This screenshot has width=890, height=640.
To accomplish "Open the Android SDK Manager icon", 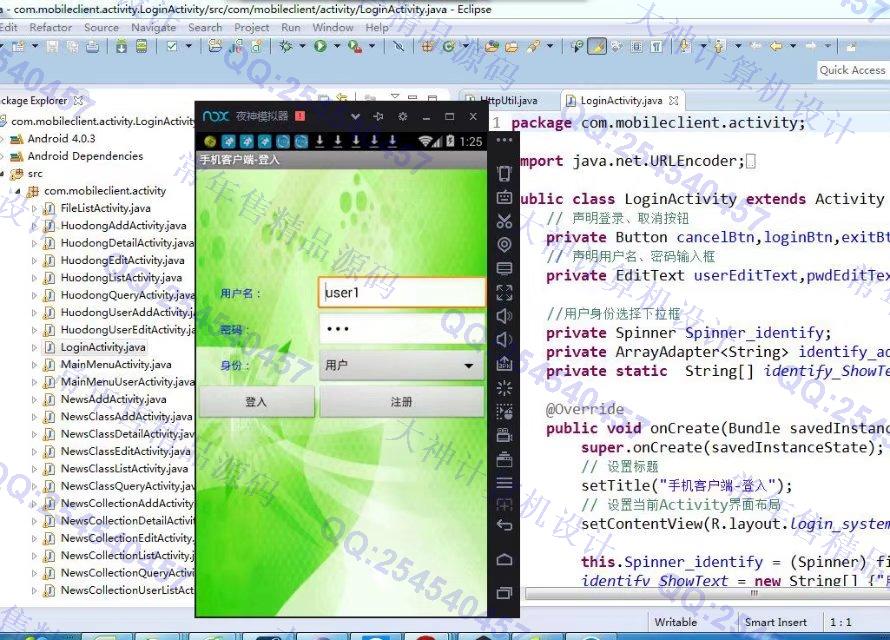I will 121,47.
